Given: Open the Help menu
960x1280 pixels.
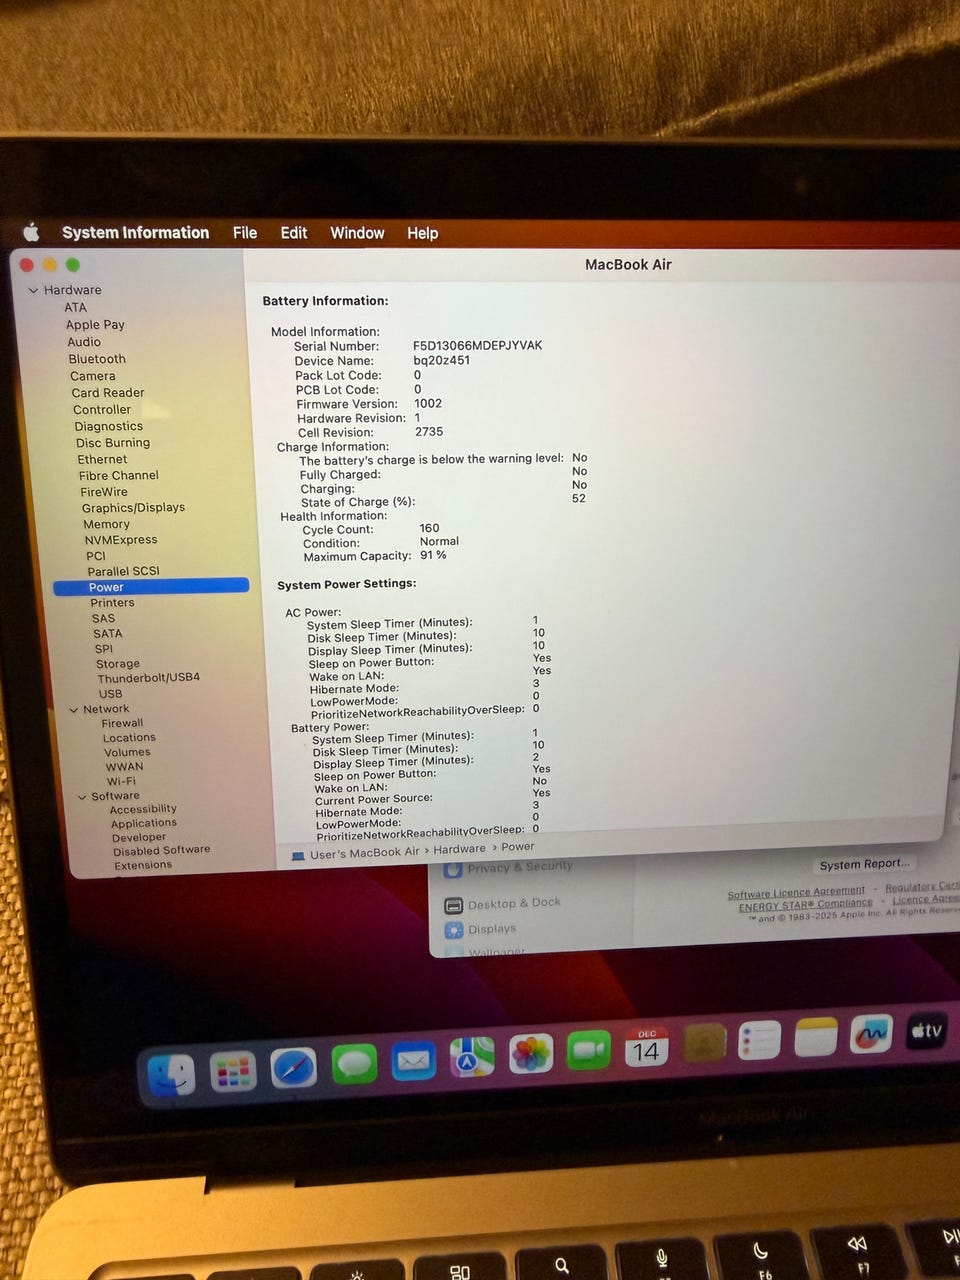Looking at the screenshot, I should 422,233.
